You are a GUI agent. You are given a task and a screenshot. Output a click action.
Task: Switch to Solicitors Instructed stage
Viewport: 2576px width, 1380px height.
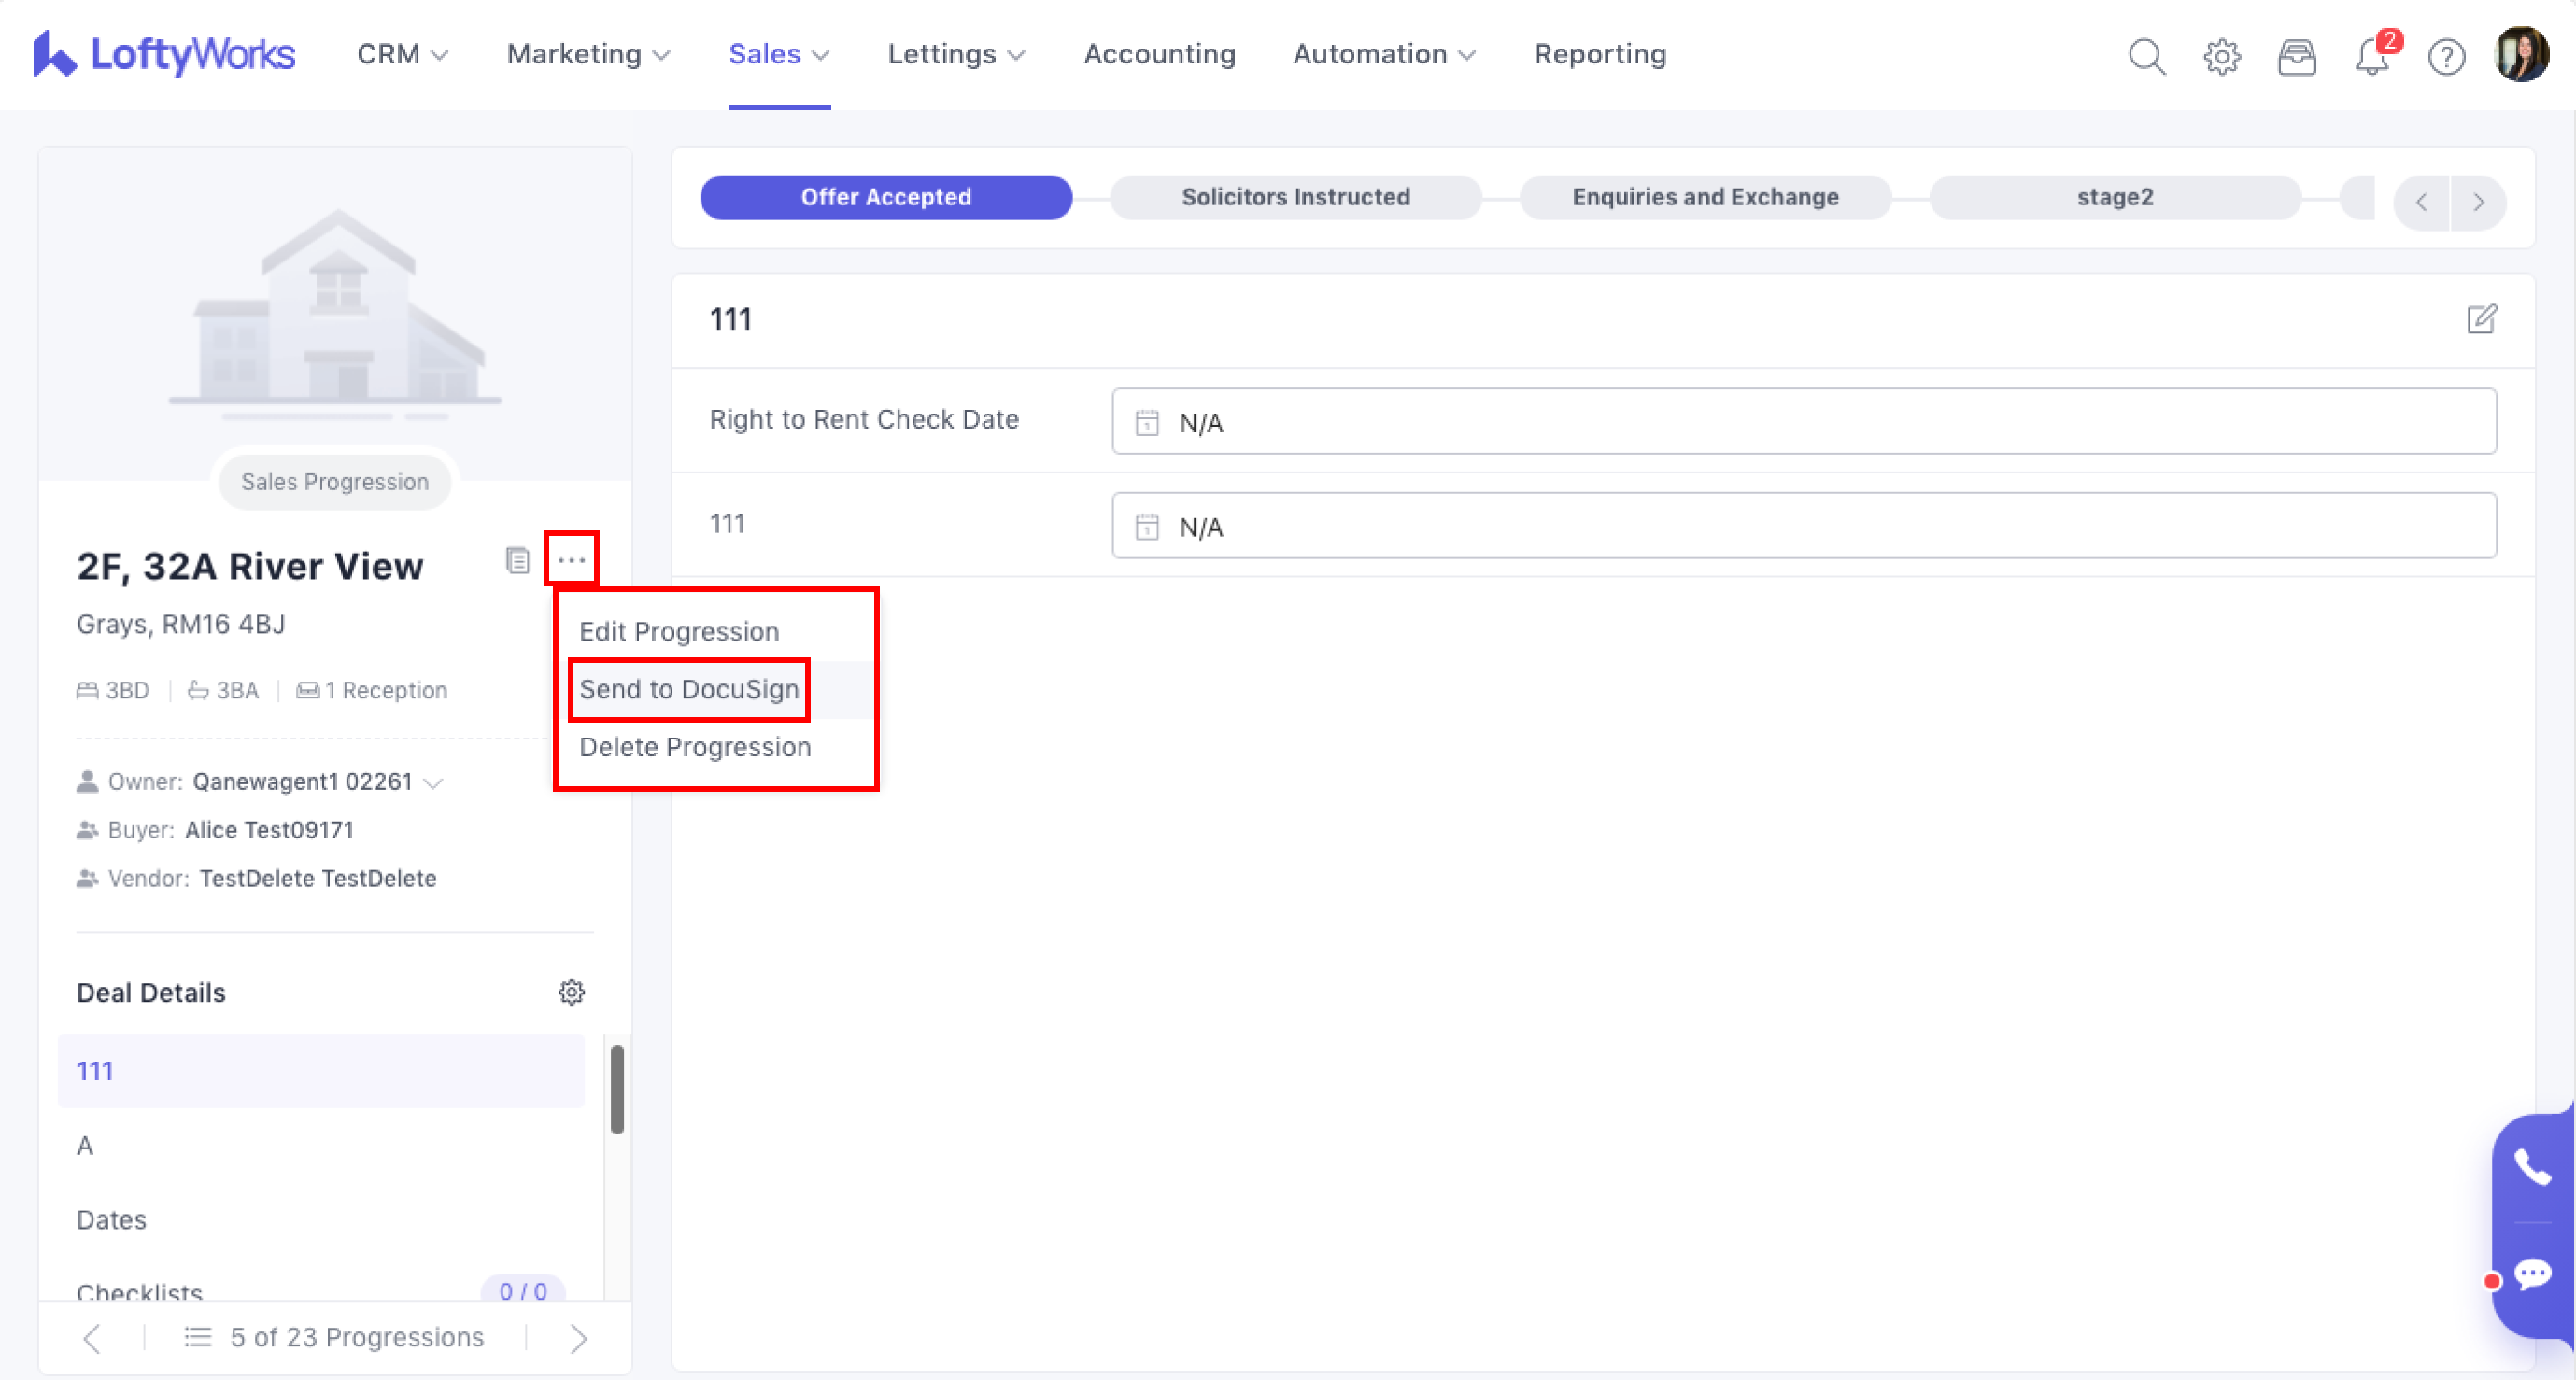tap(1295, 197)
